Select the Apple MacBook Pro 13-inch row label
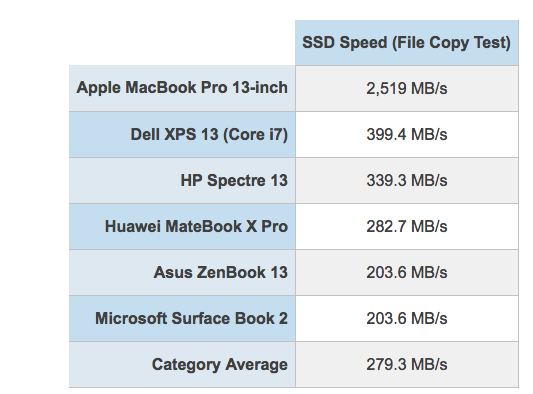This screenshot has height=394, width=533. (182, 88)
